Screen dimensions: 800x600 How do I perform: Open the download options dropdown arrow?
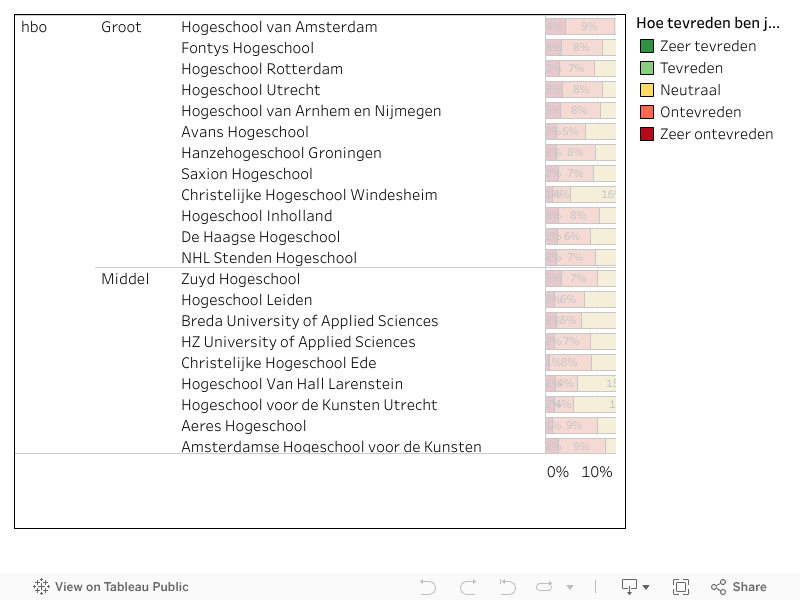click(x=646, y=587)
